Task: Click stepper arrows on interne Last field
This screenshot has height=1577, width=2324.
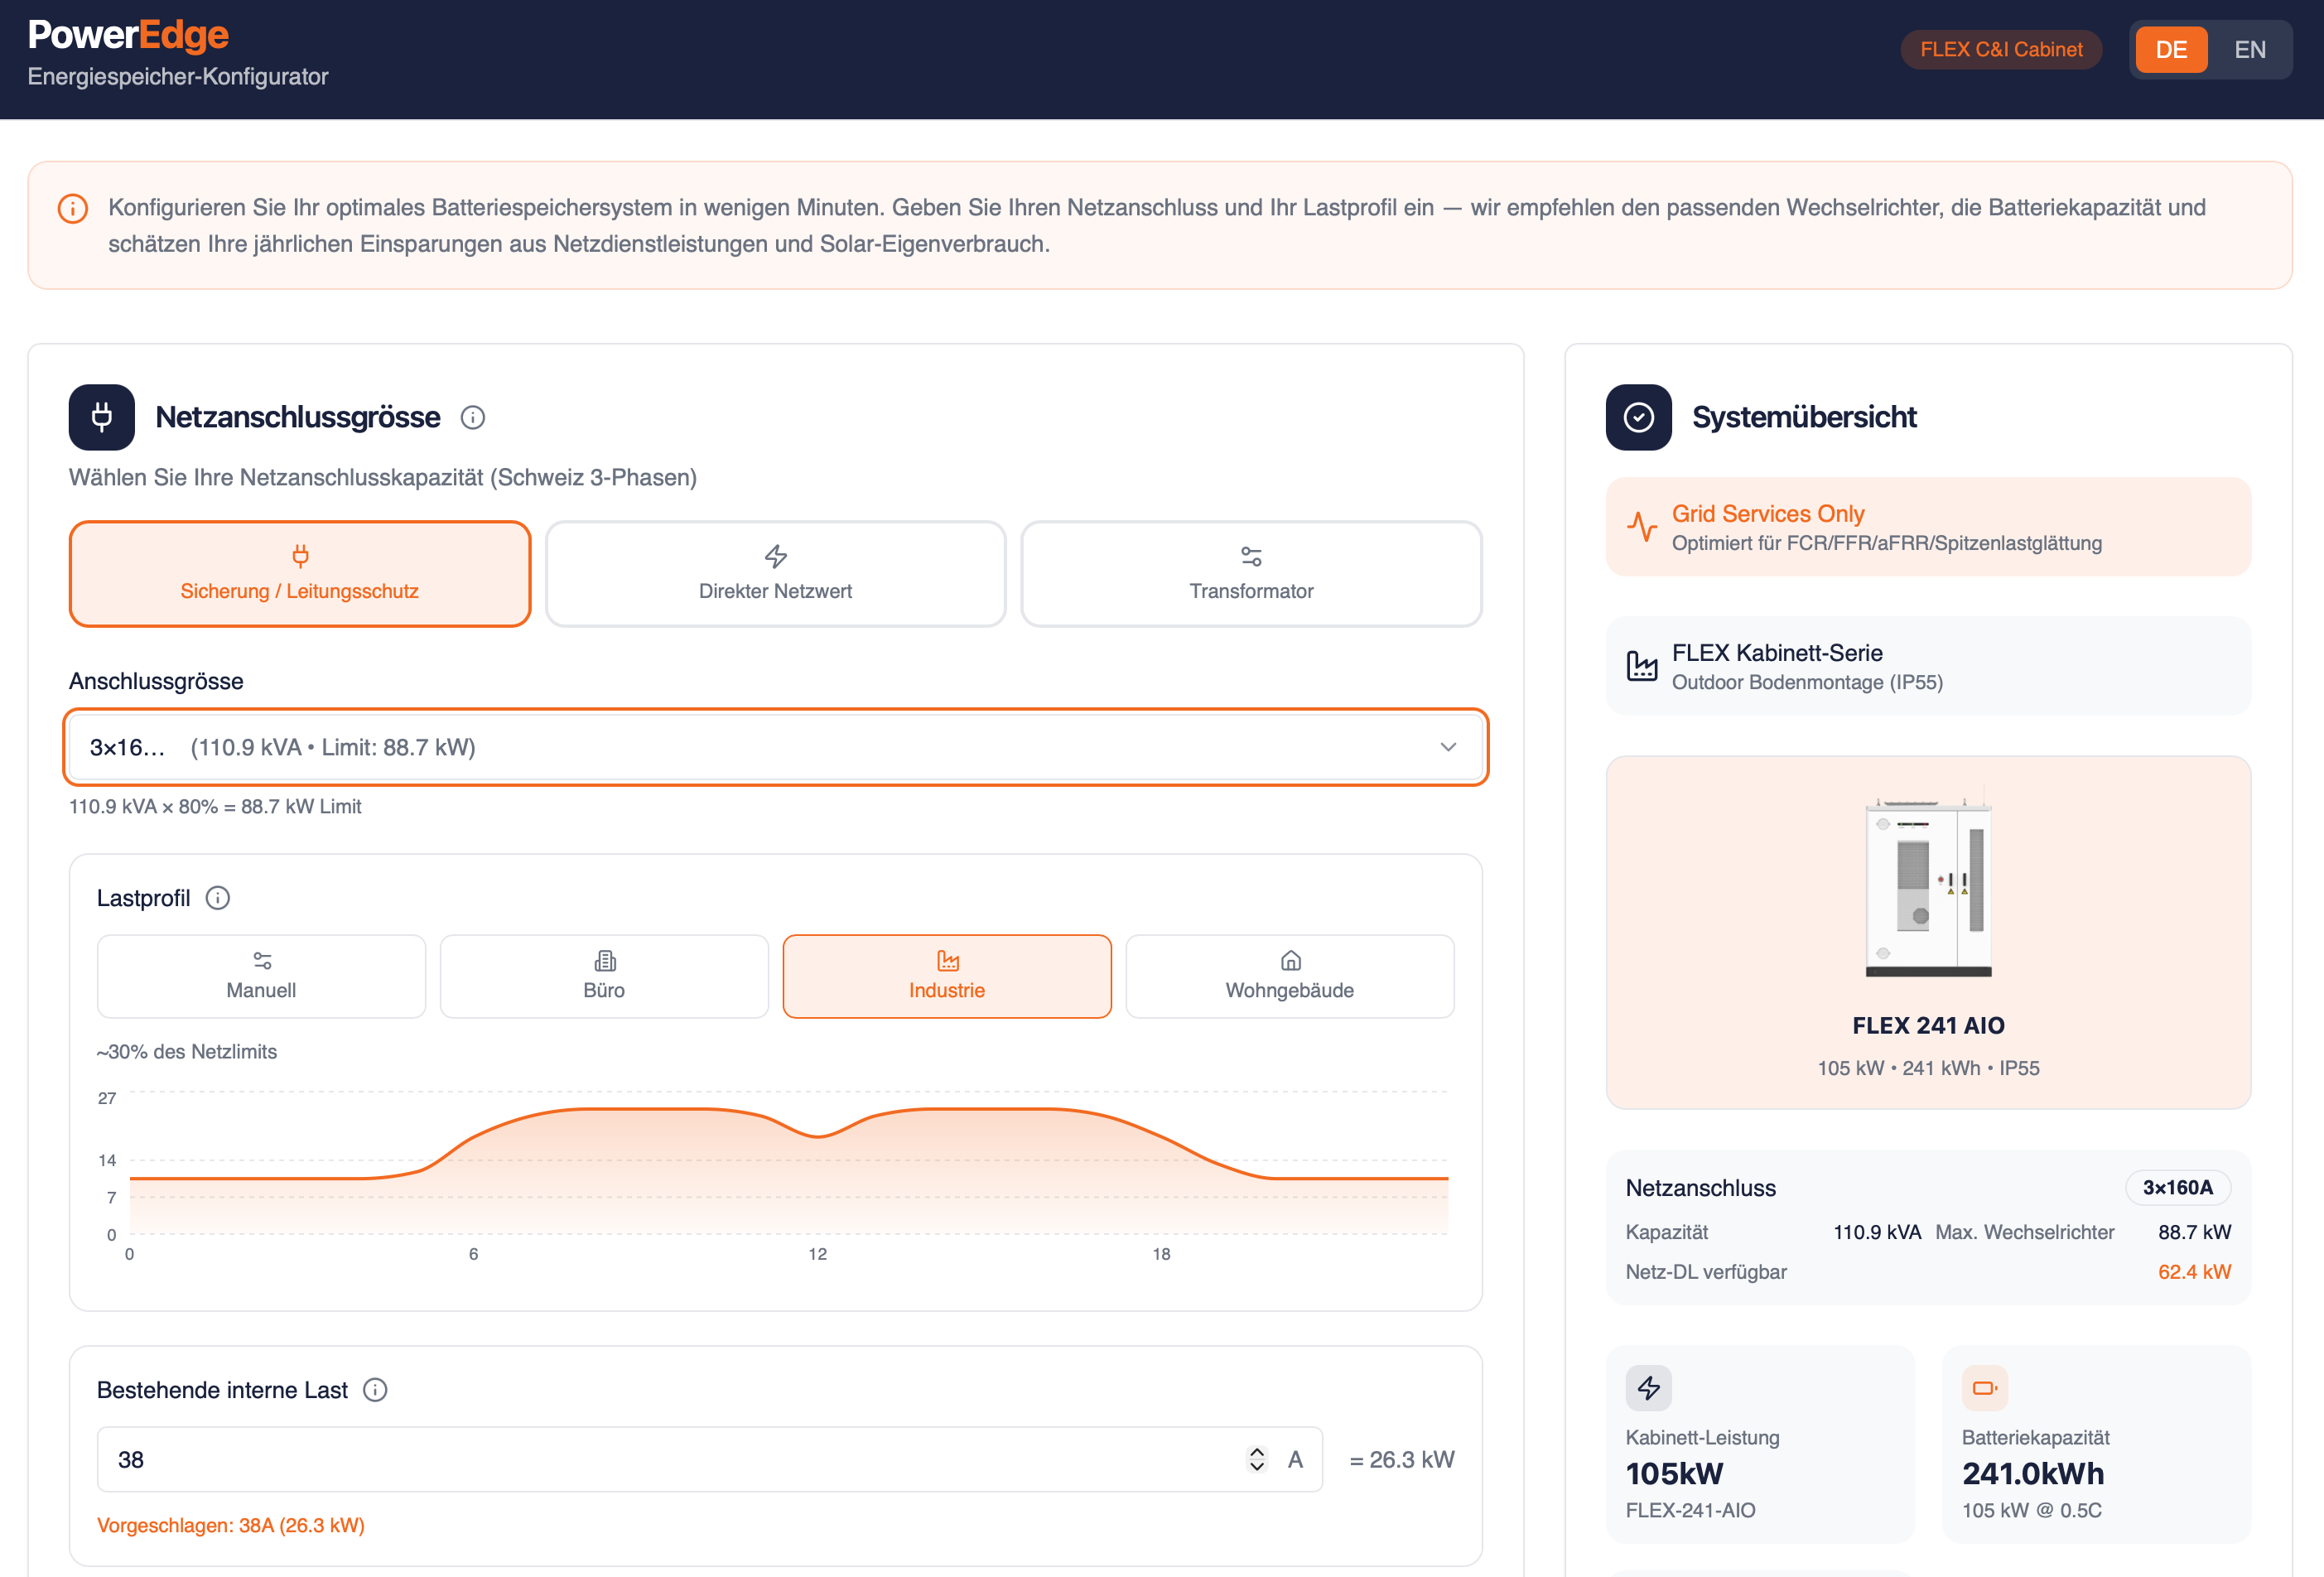Action: (1256, 1459)
